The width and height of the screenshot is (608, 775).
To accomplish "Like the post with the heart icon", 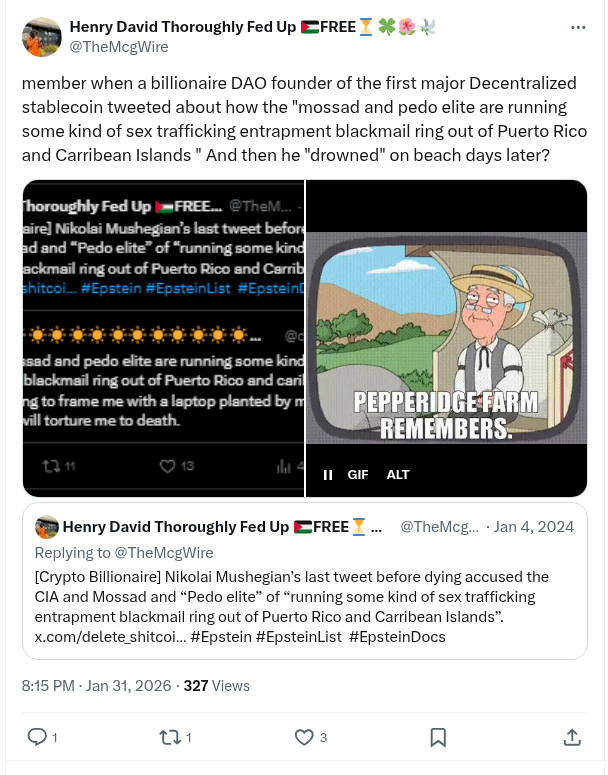I will point(304,737).
